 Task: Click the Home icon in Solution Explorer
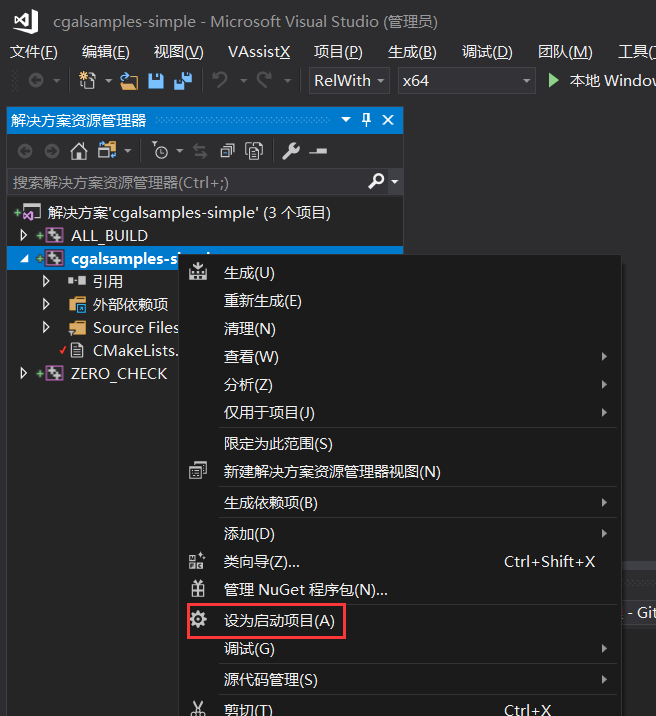click(x=79, y=151)
